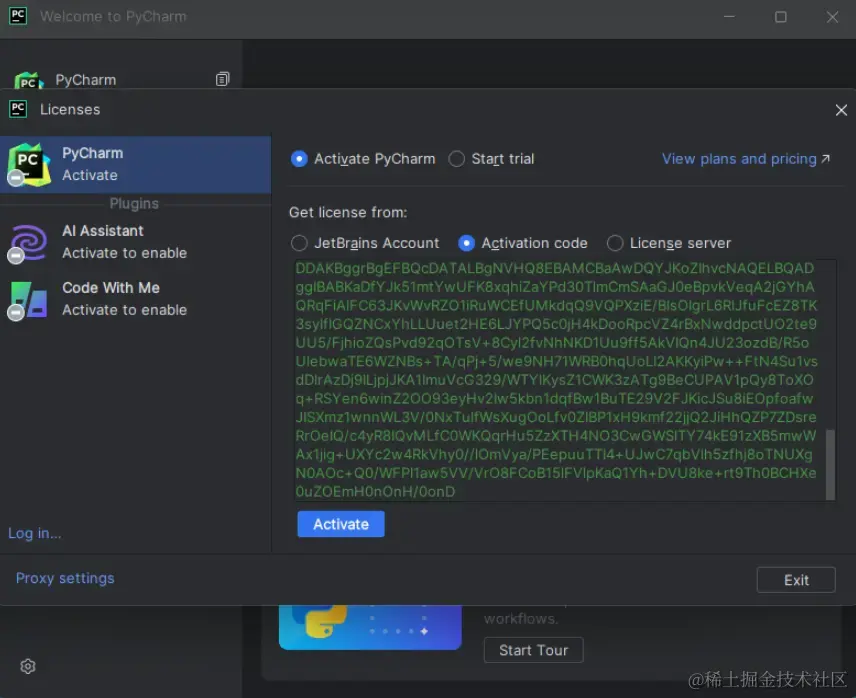Close the Licenses dialog
This screenshot has height=698, width=856.
841,110
